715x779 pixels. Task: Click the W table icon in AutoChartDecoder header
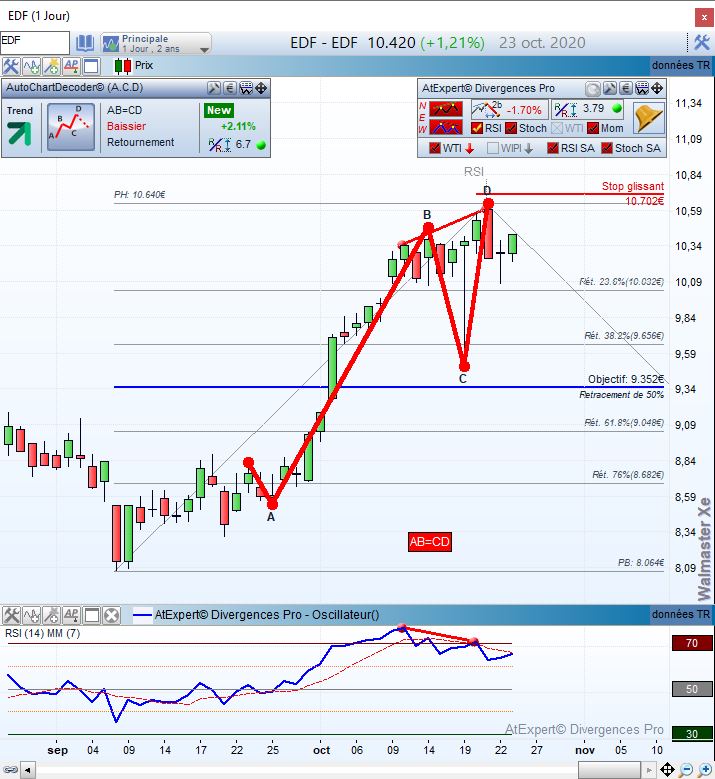coord(246,88)
